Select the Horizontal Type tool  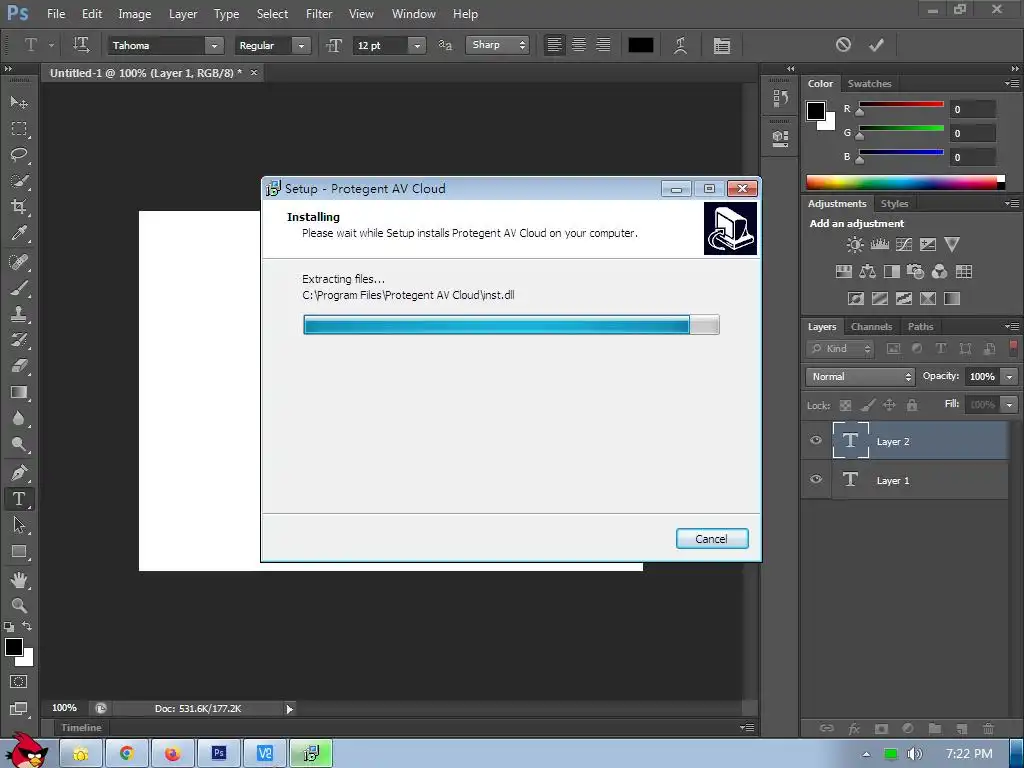[x=18, y=499]
